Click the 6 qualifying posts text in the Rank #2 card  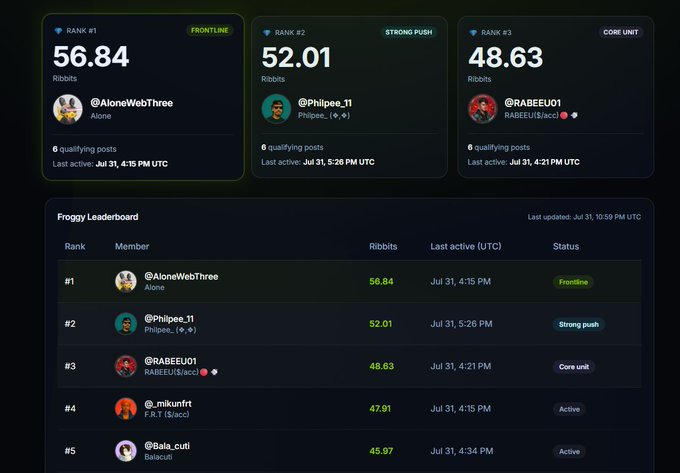click(292, 147)
